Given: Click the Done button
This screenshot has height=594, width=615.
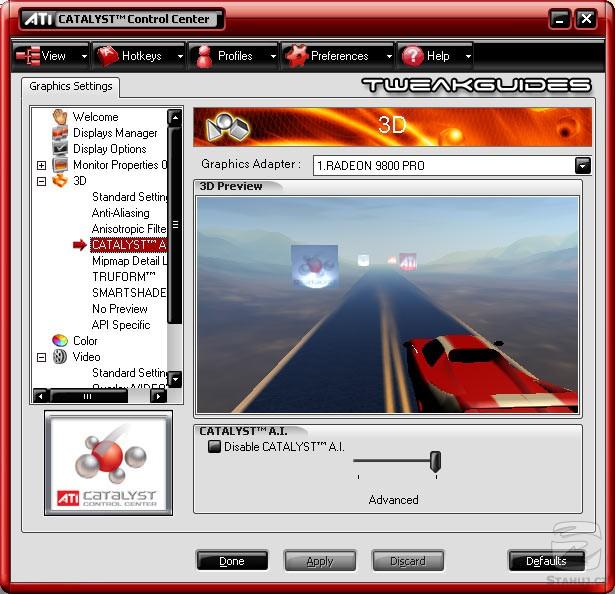Looking at the screenshot, I should tap(232, 561).
